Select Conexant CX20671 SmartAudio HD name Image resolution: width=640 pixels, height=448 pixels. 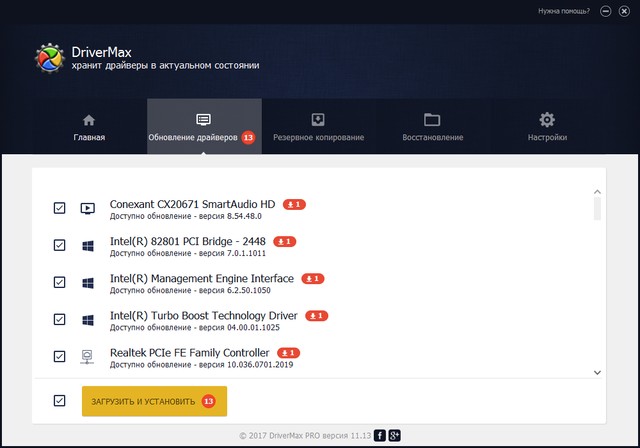coord(193,204)
